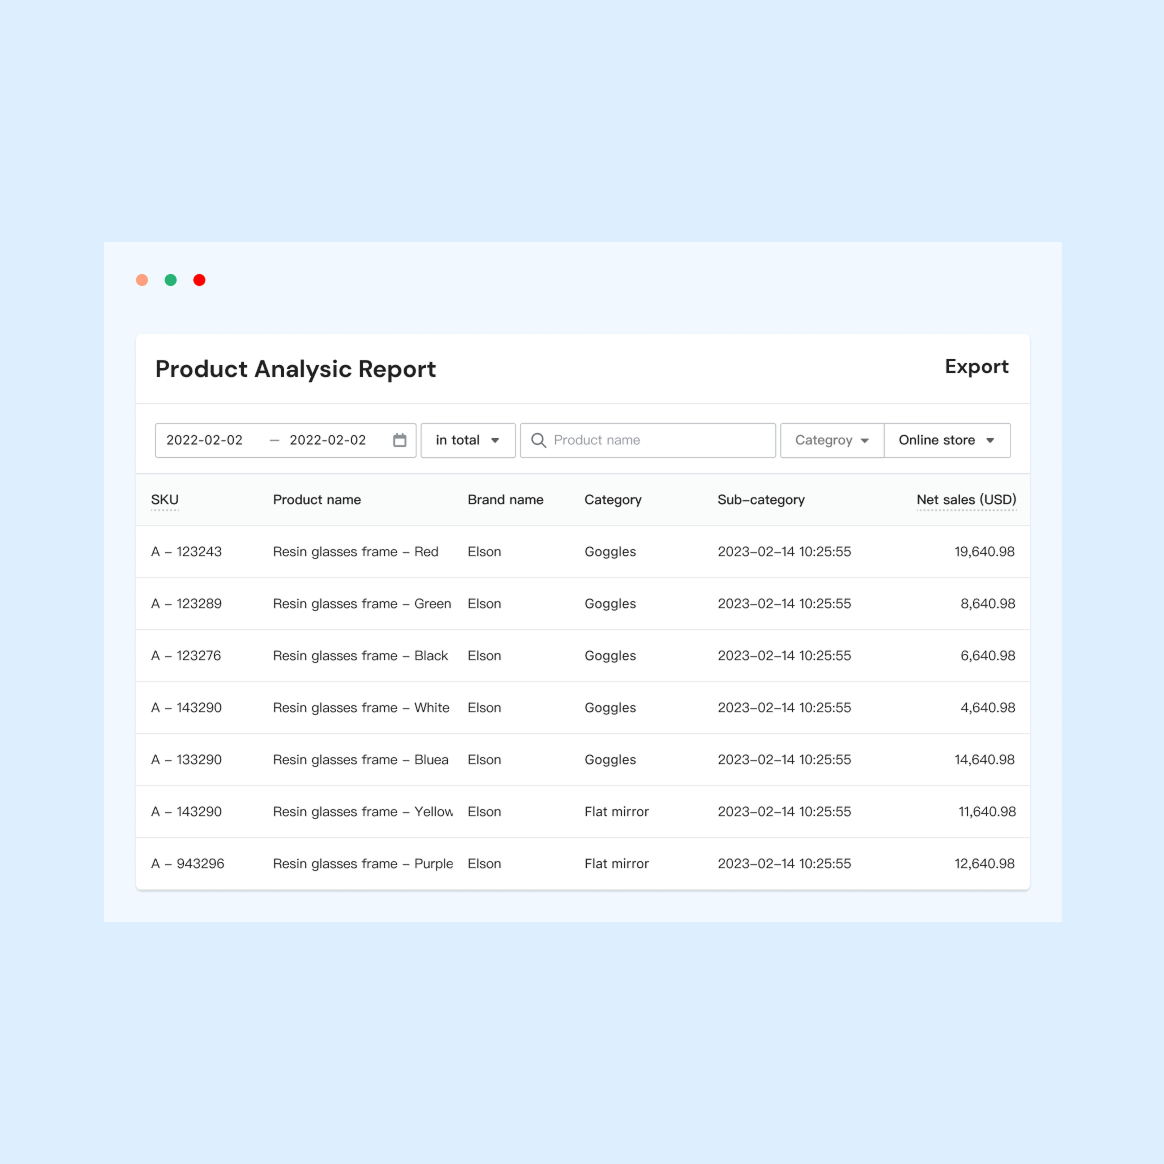
Task: Click the Product Analysic Report title
Action: pos(295,369)
